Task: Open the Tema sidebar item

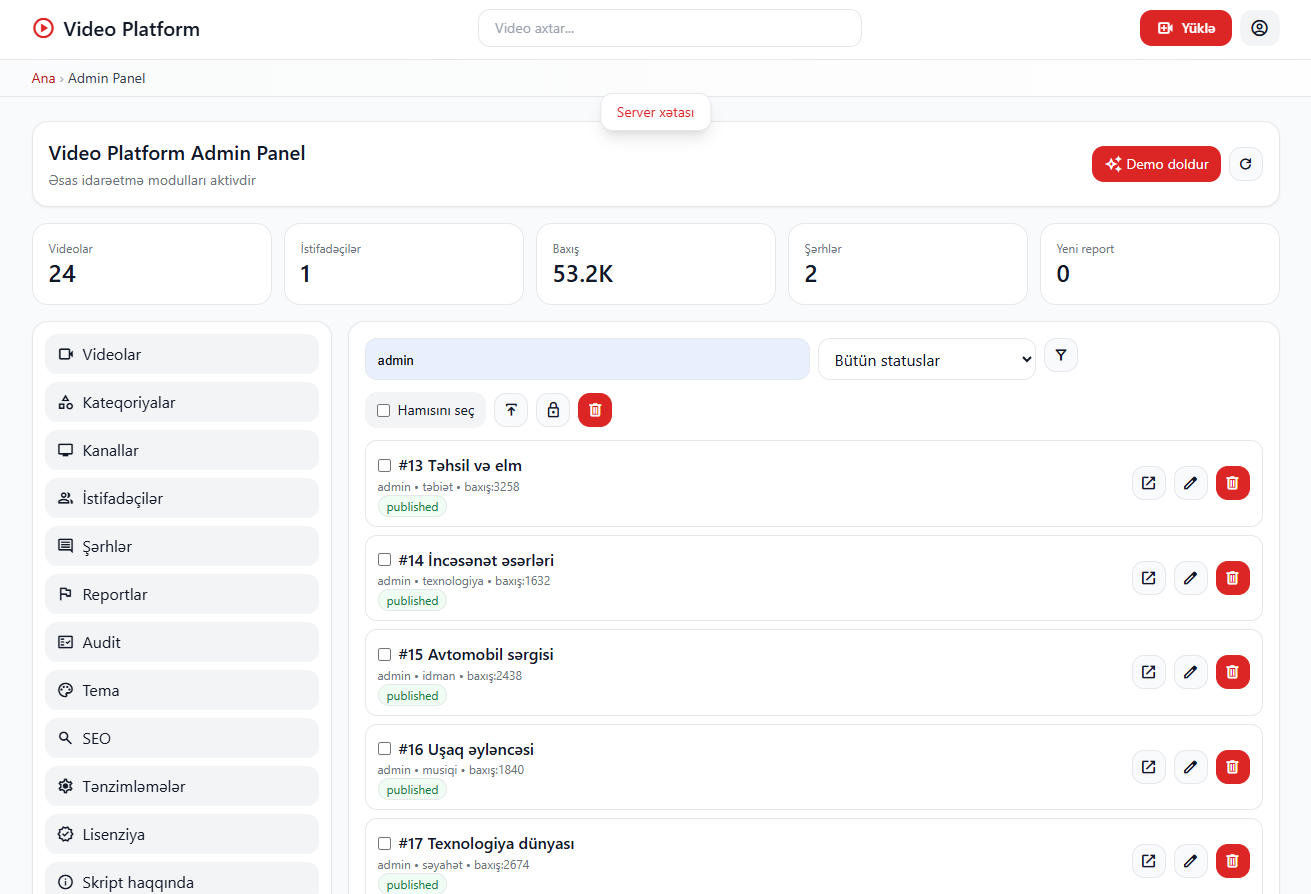Action: pyautogui.click(x=182, y=690)
